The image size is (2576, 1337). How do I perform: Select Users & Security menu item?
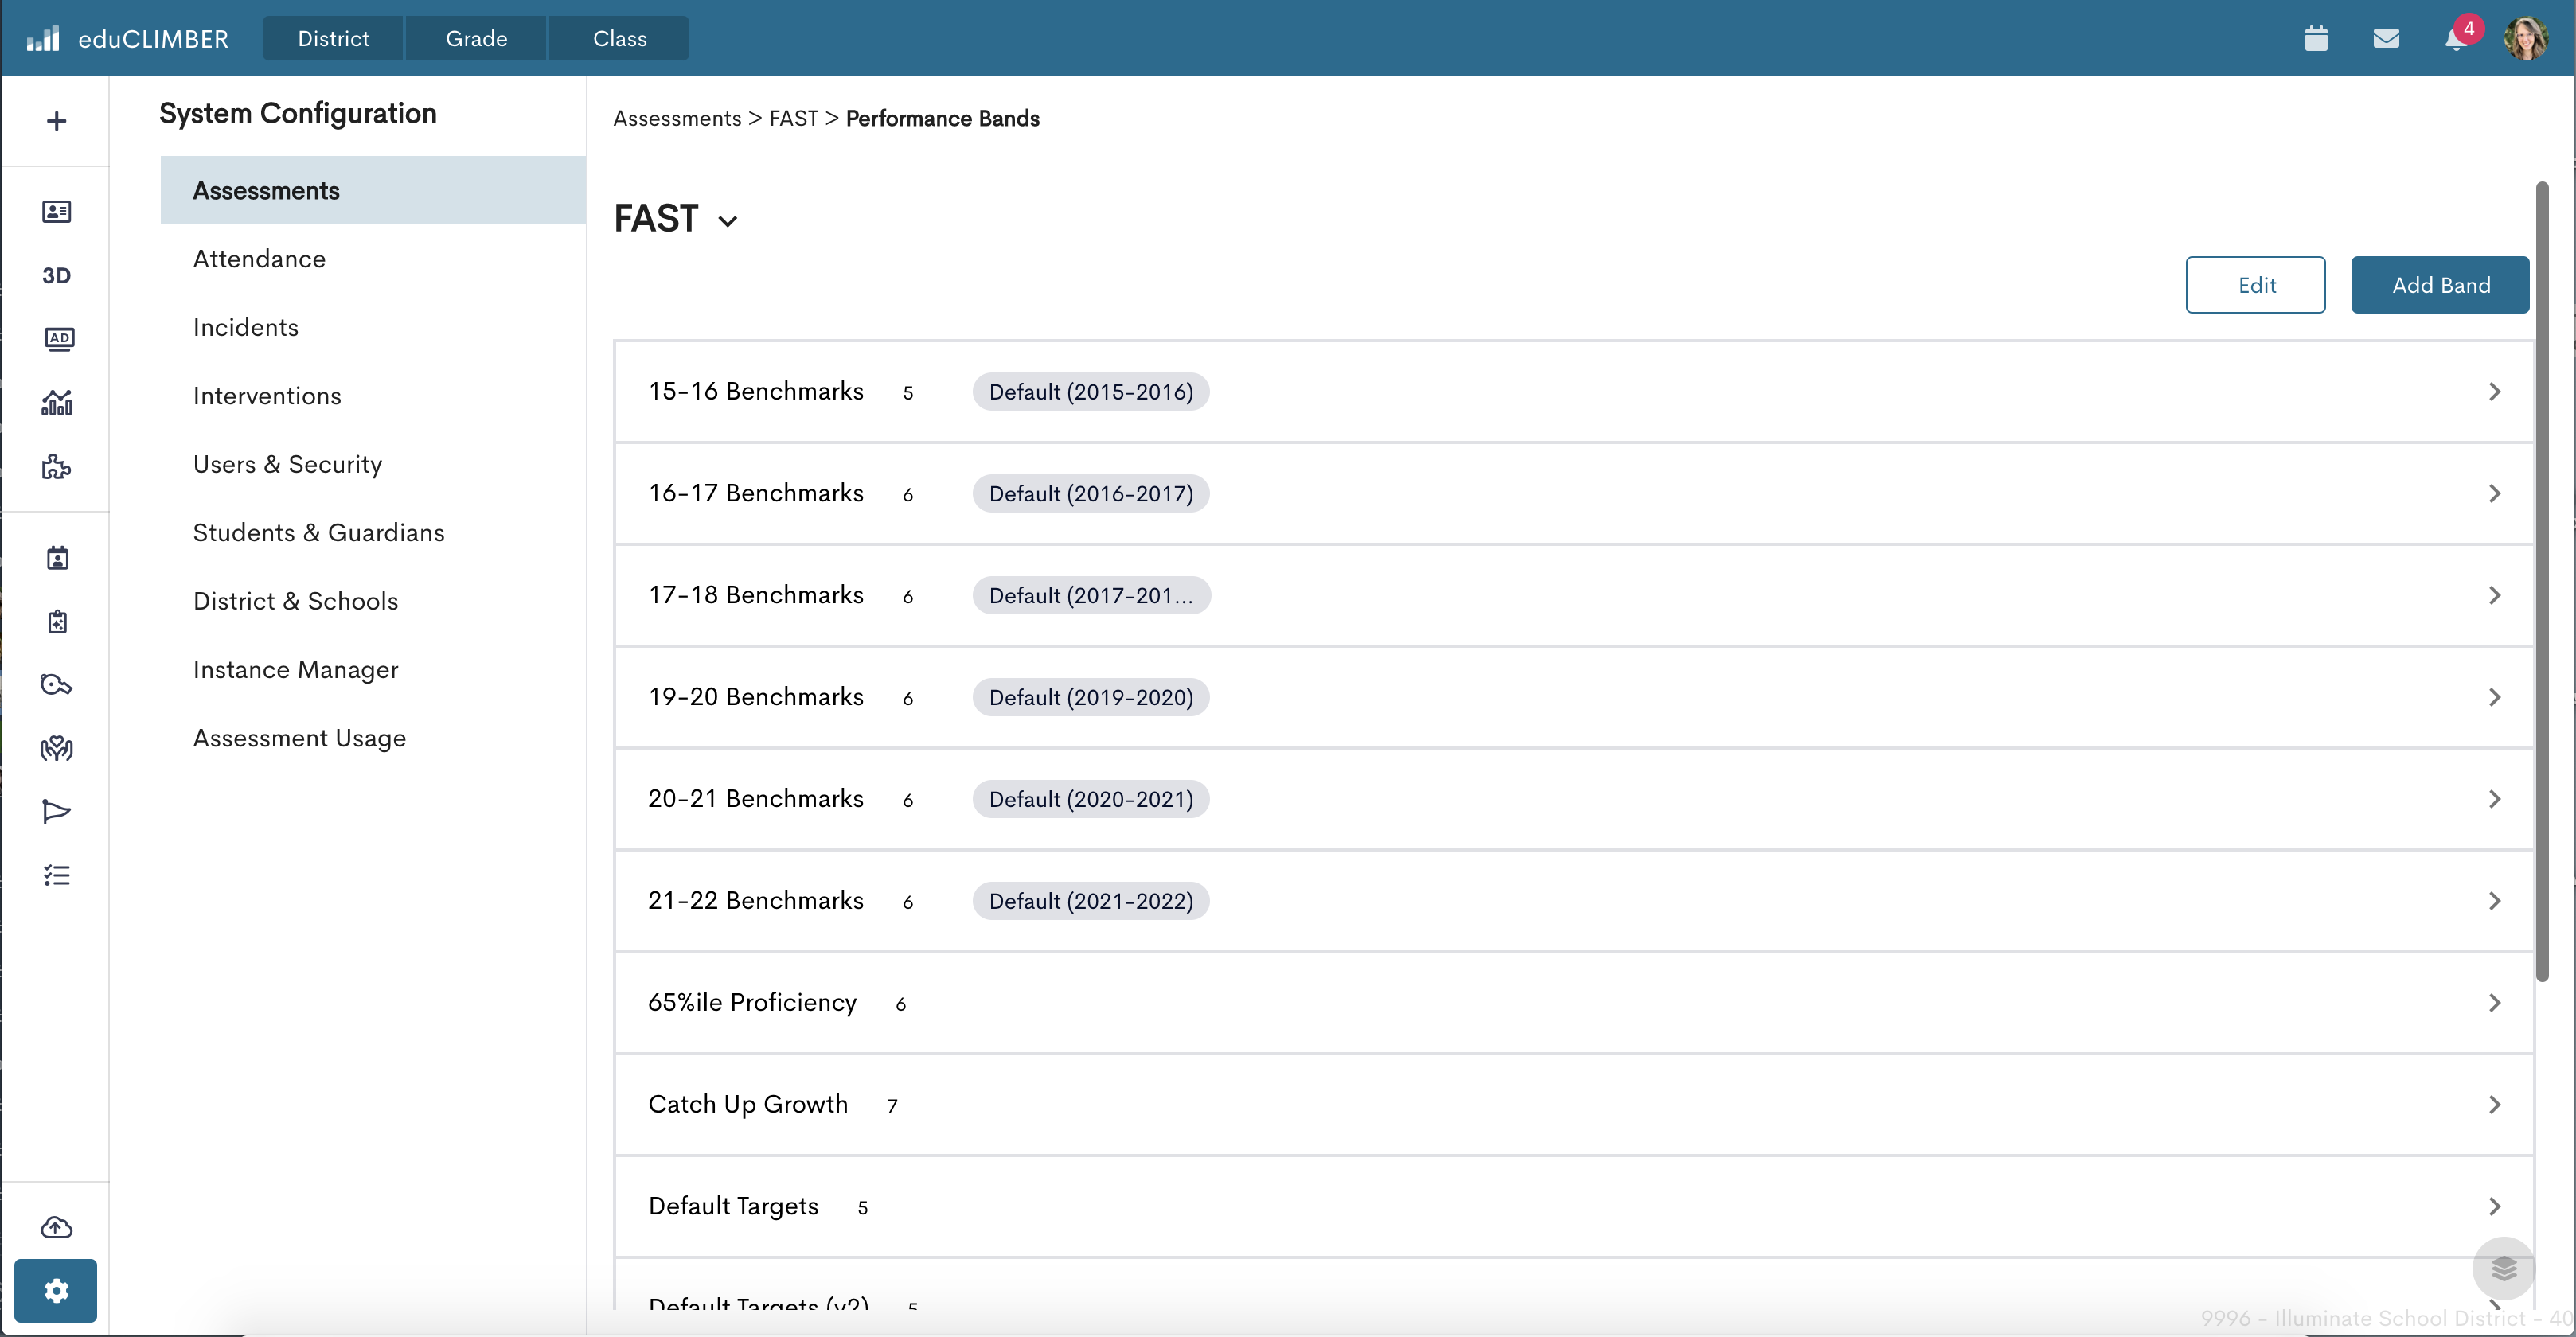pyautogui.click(x=373, y=464)
